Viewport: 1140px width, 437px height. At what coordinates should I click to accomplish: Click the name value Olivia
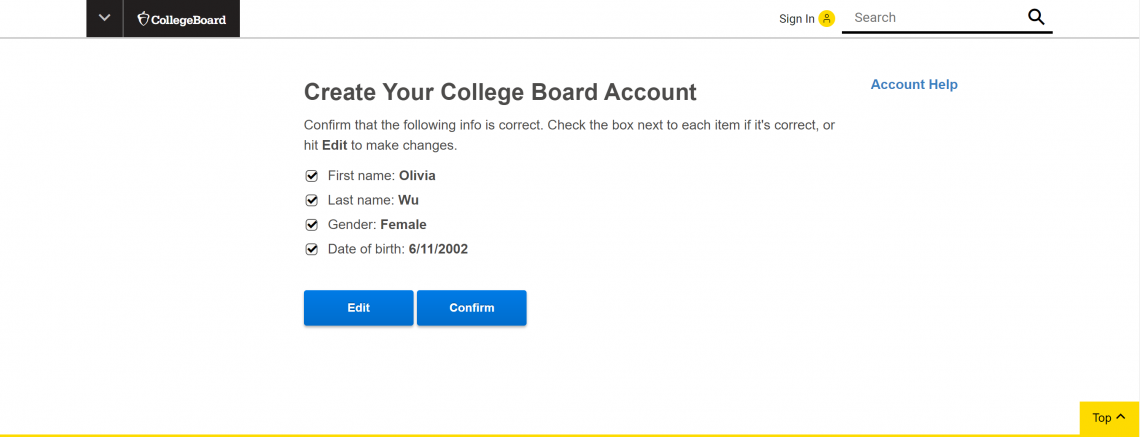click(x=417, y=176)
